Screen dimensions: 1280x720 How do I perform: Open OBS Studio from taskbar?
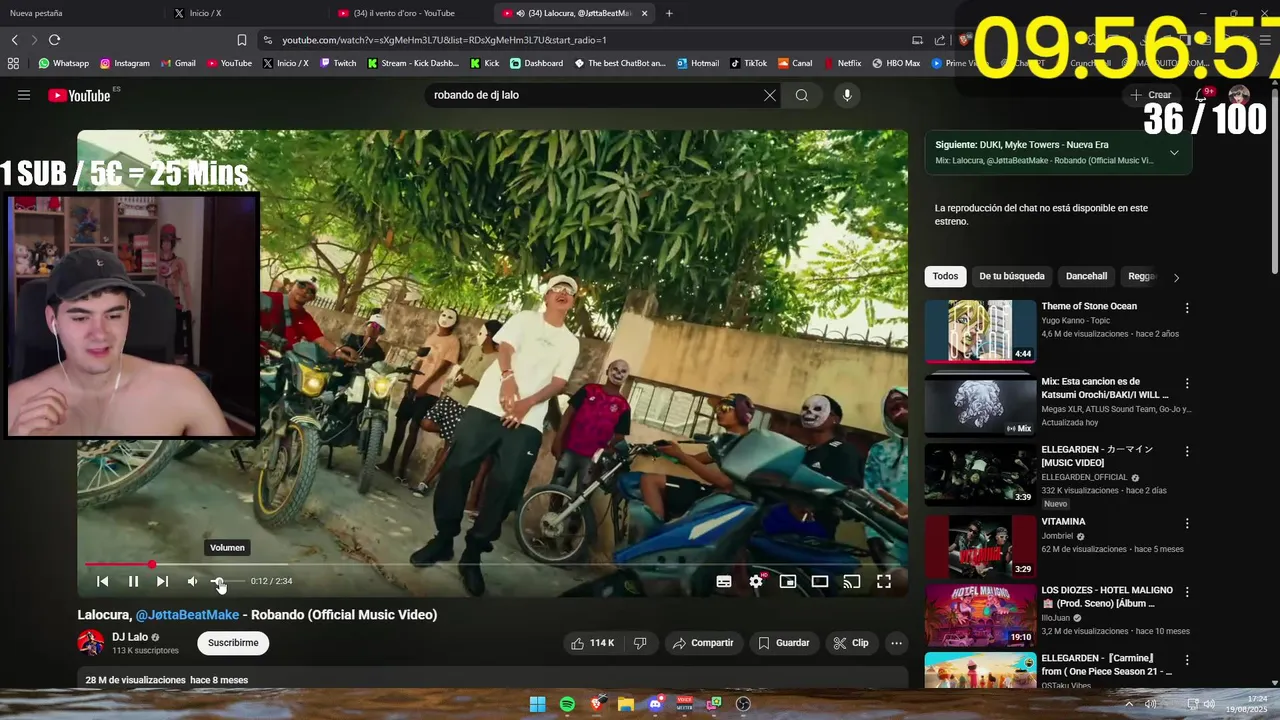click(x=743, y=704)
